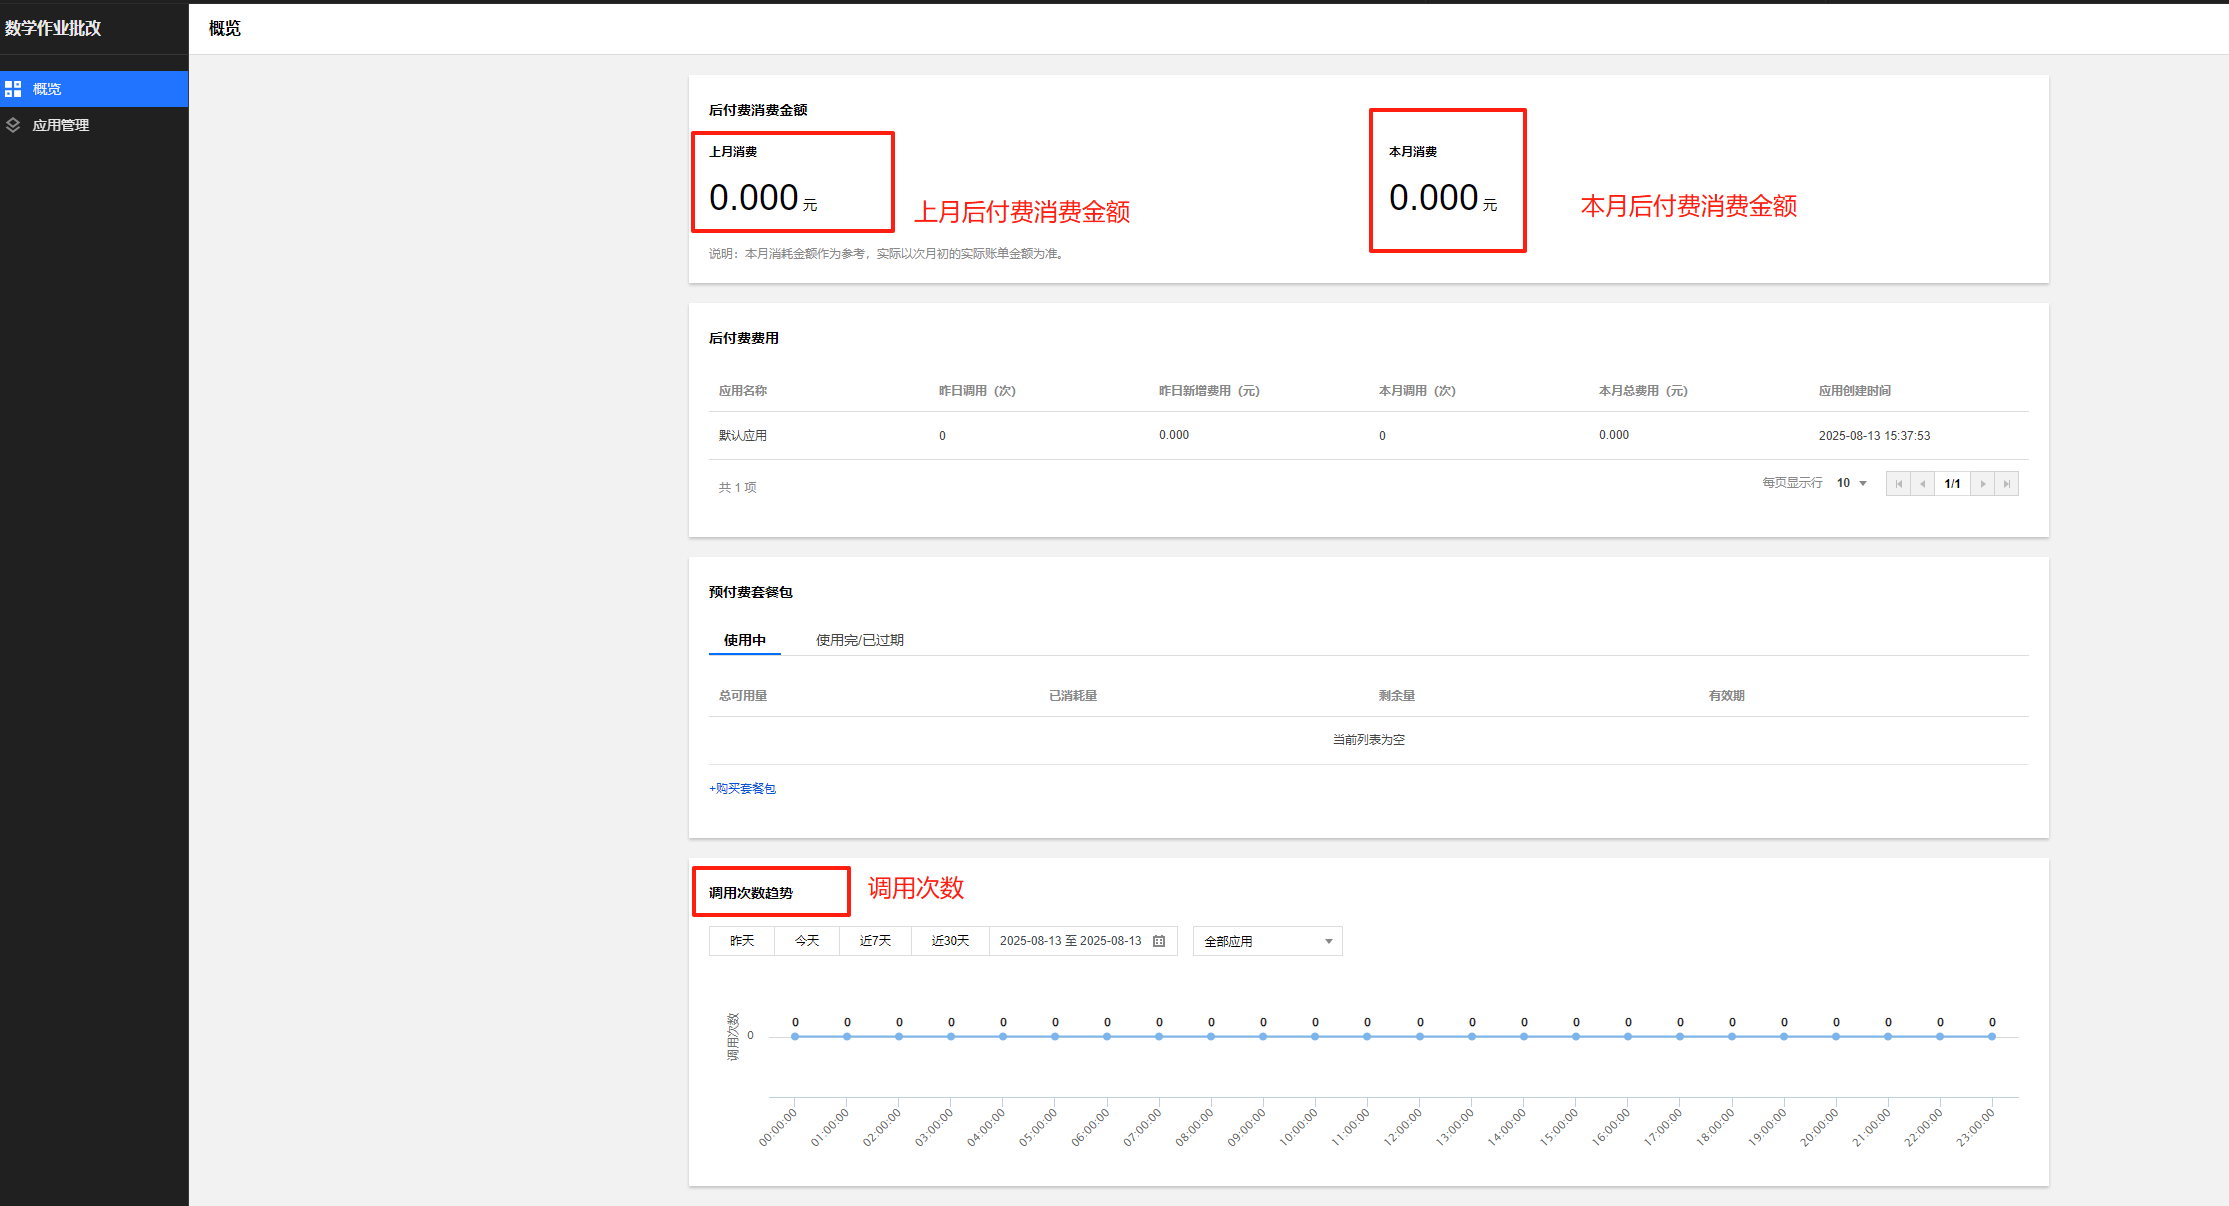Select the 今天 time range
The height and width of the screenshot is (1206, 2229).
[807, 941]
